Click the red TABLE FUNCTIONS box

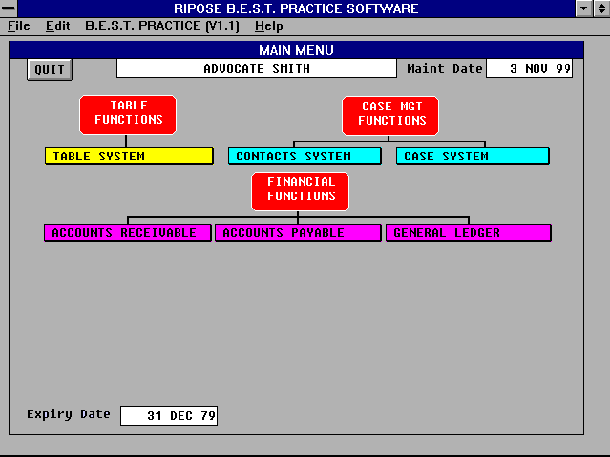pos(127,115)
